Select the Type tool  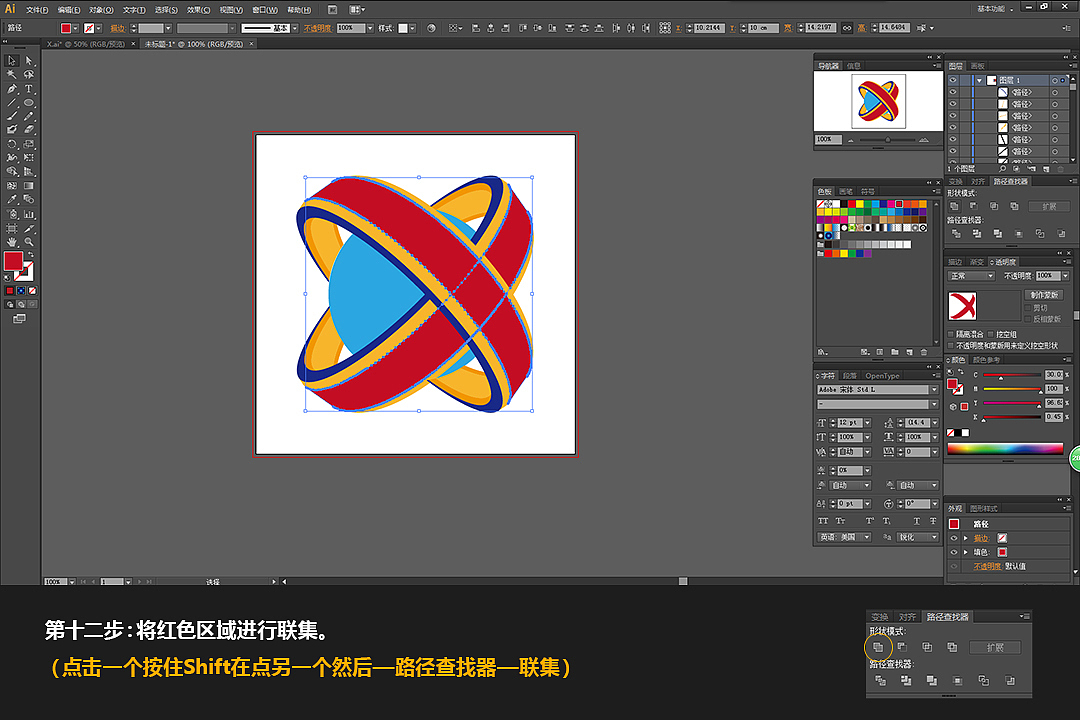[x=29, y=91]
